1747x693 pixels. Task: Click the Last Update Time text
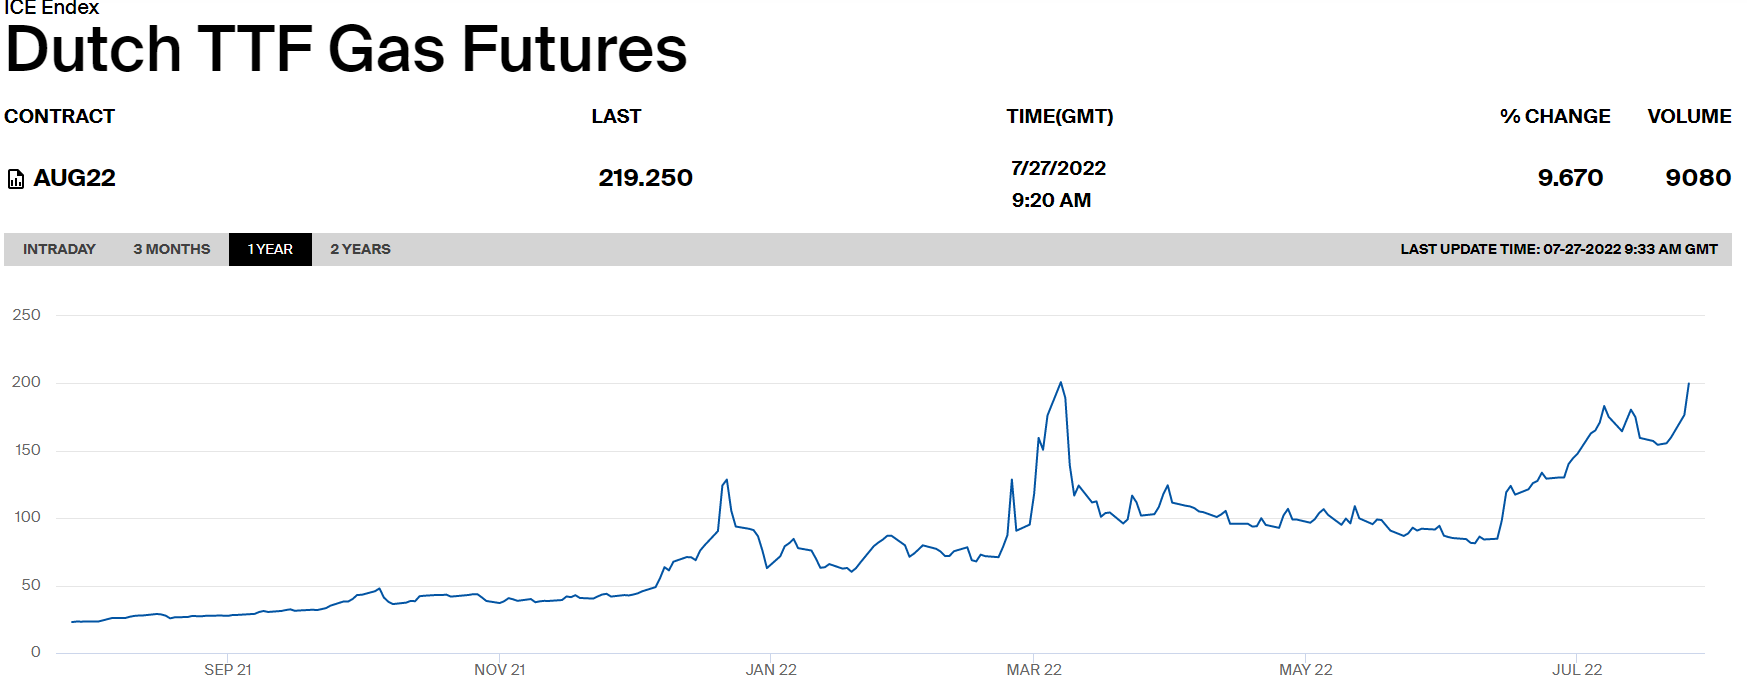1558,249
